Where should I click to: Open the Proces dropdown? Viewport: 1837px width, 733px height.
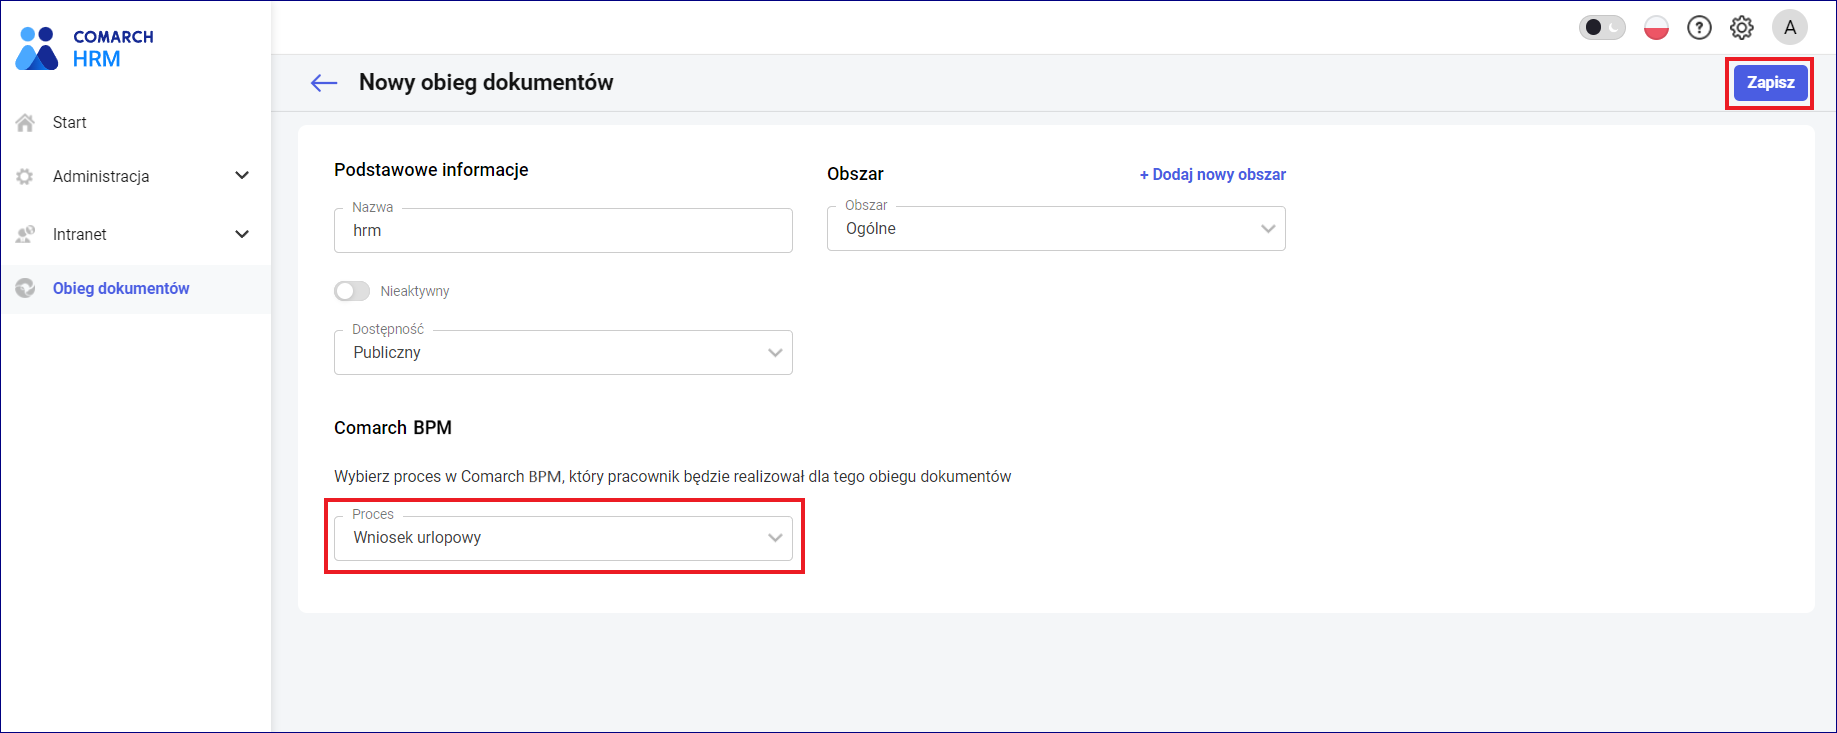[563, 538]
